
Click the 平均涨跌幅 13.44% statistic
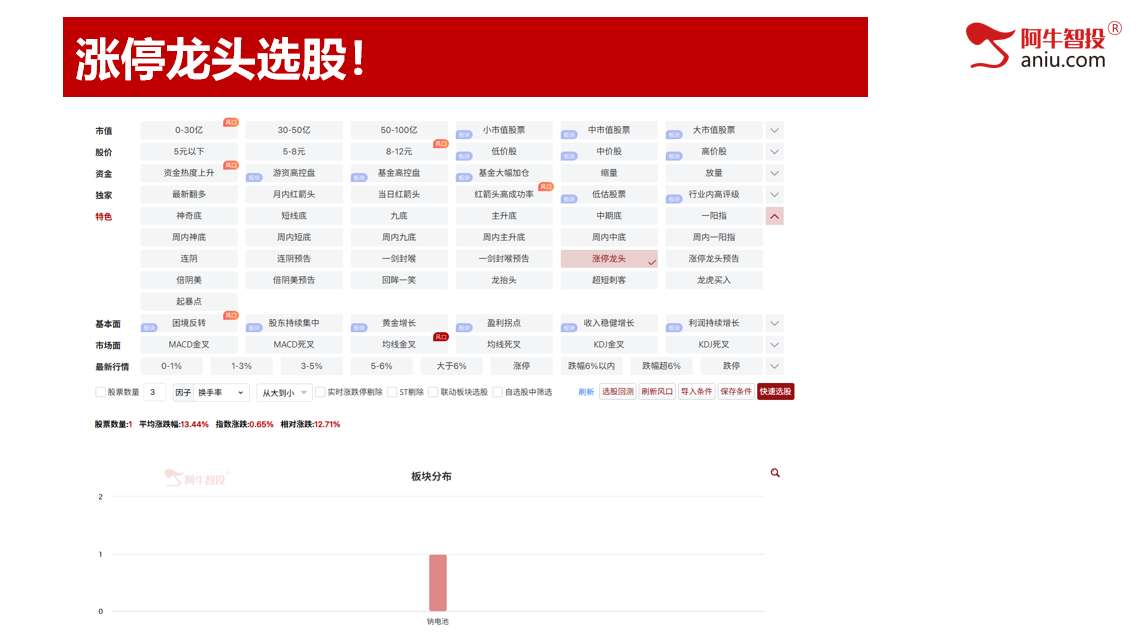tap(173, 424)
